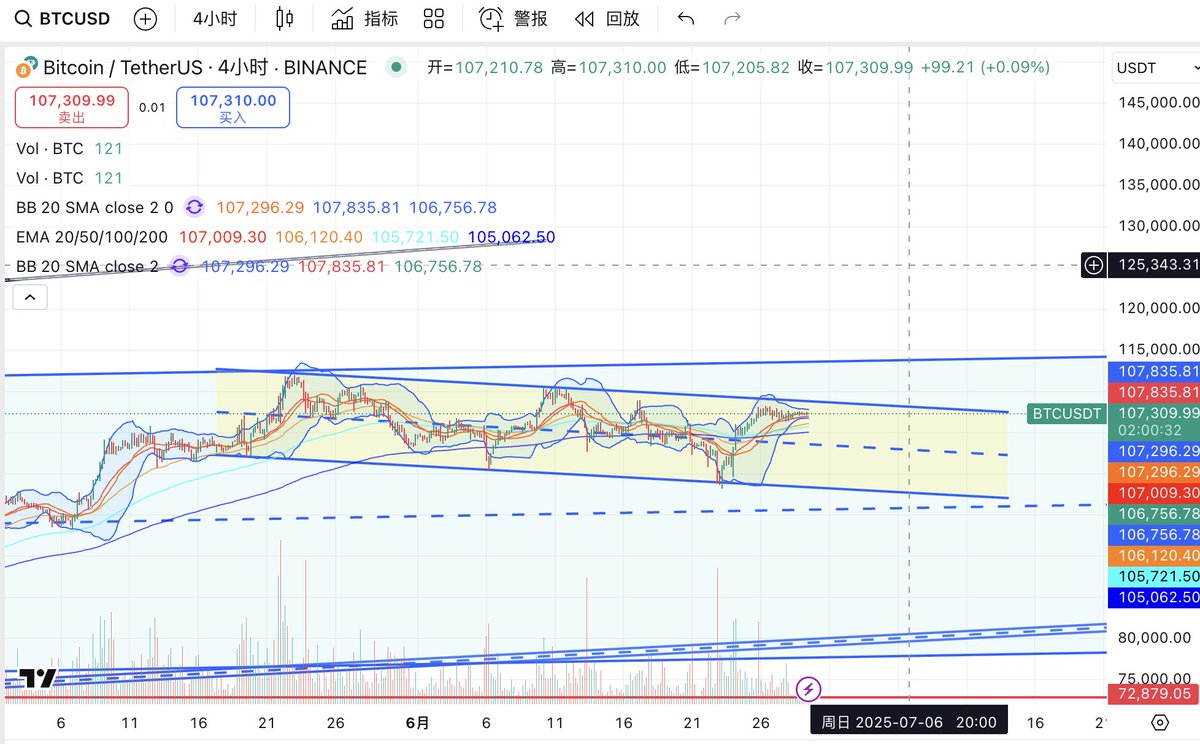The height and width of the screenshot is (744, 1200).
Task: Click 130,000.00 on the price scale
Action: 1159,226
